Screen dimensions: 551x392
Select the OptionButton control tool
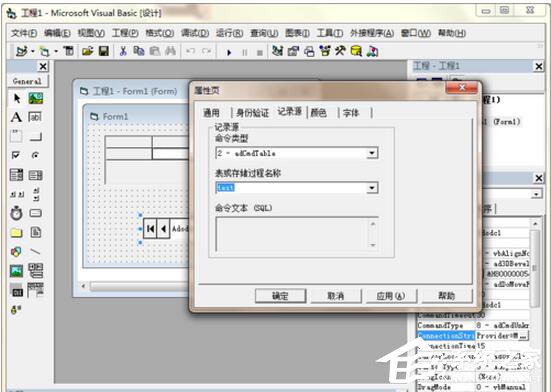pos(35,155)
